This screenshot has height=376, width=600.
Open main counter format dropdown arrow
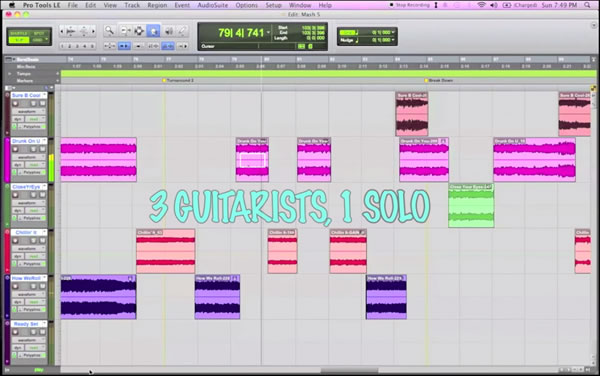coord(268,33)
